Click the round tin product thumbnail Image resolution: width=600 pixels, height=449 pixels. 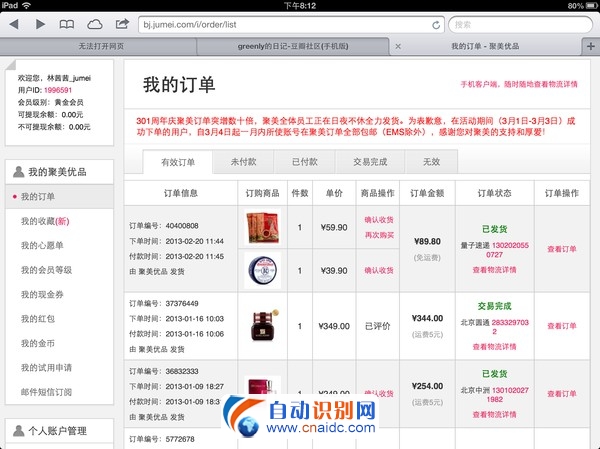tap(262, 270)
